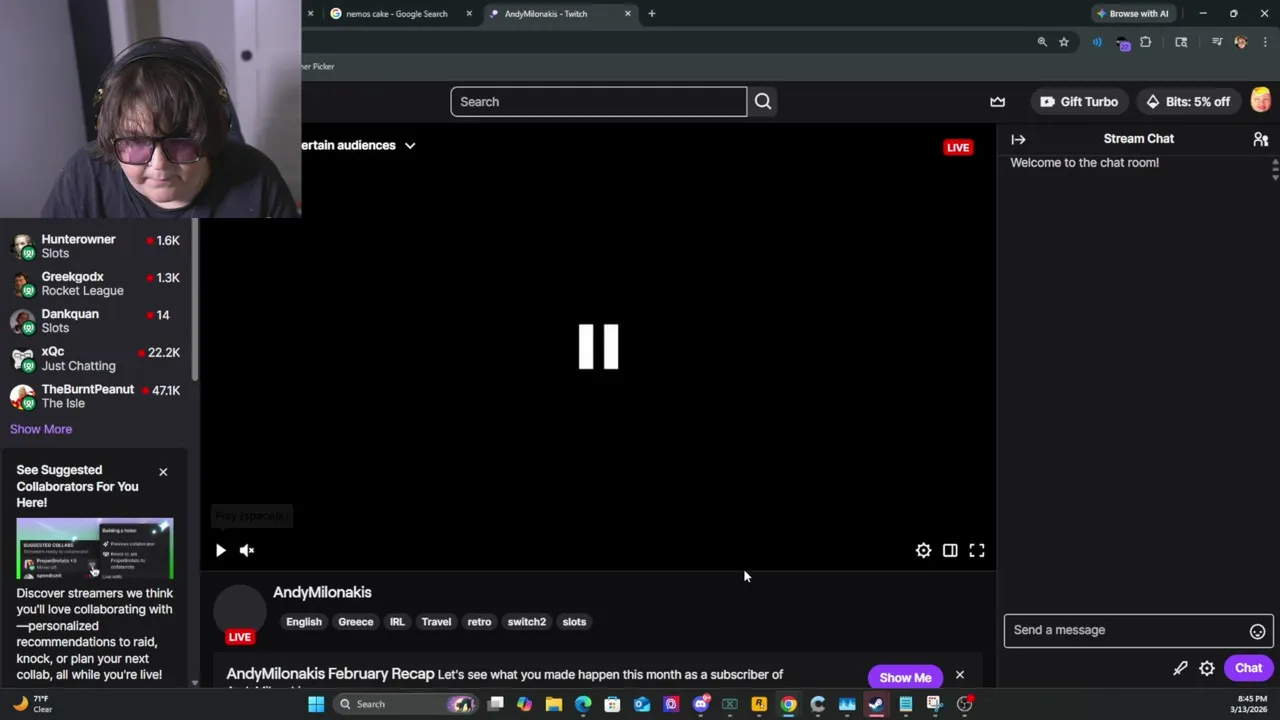Select the switch2 tag

[527, 622]
